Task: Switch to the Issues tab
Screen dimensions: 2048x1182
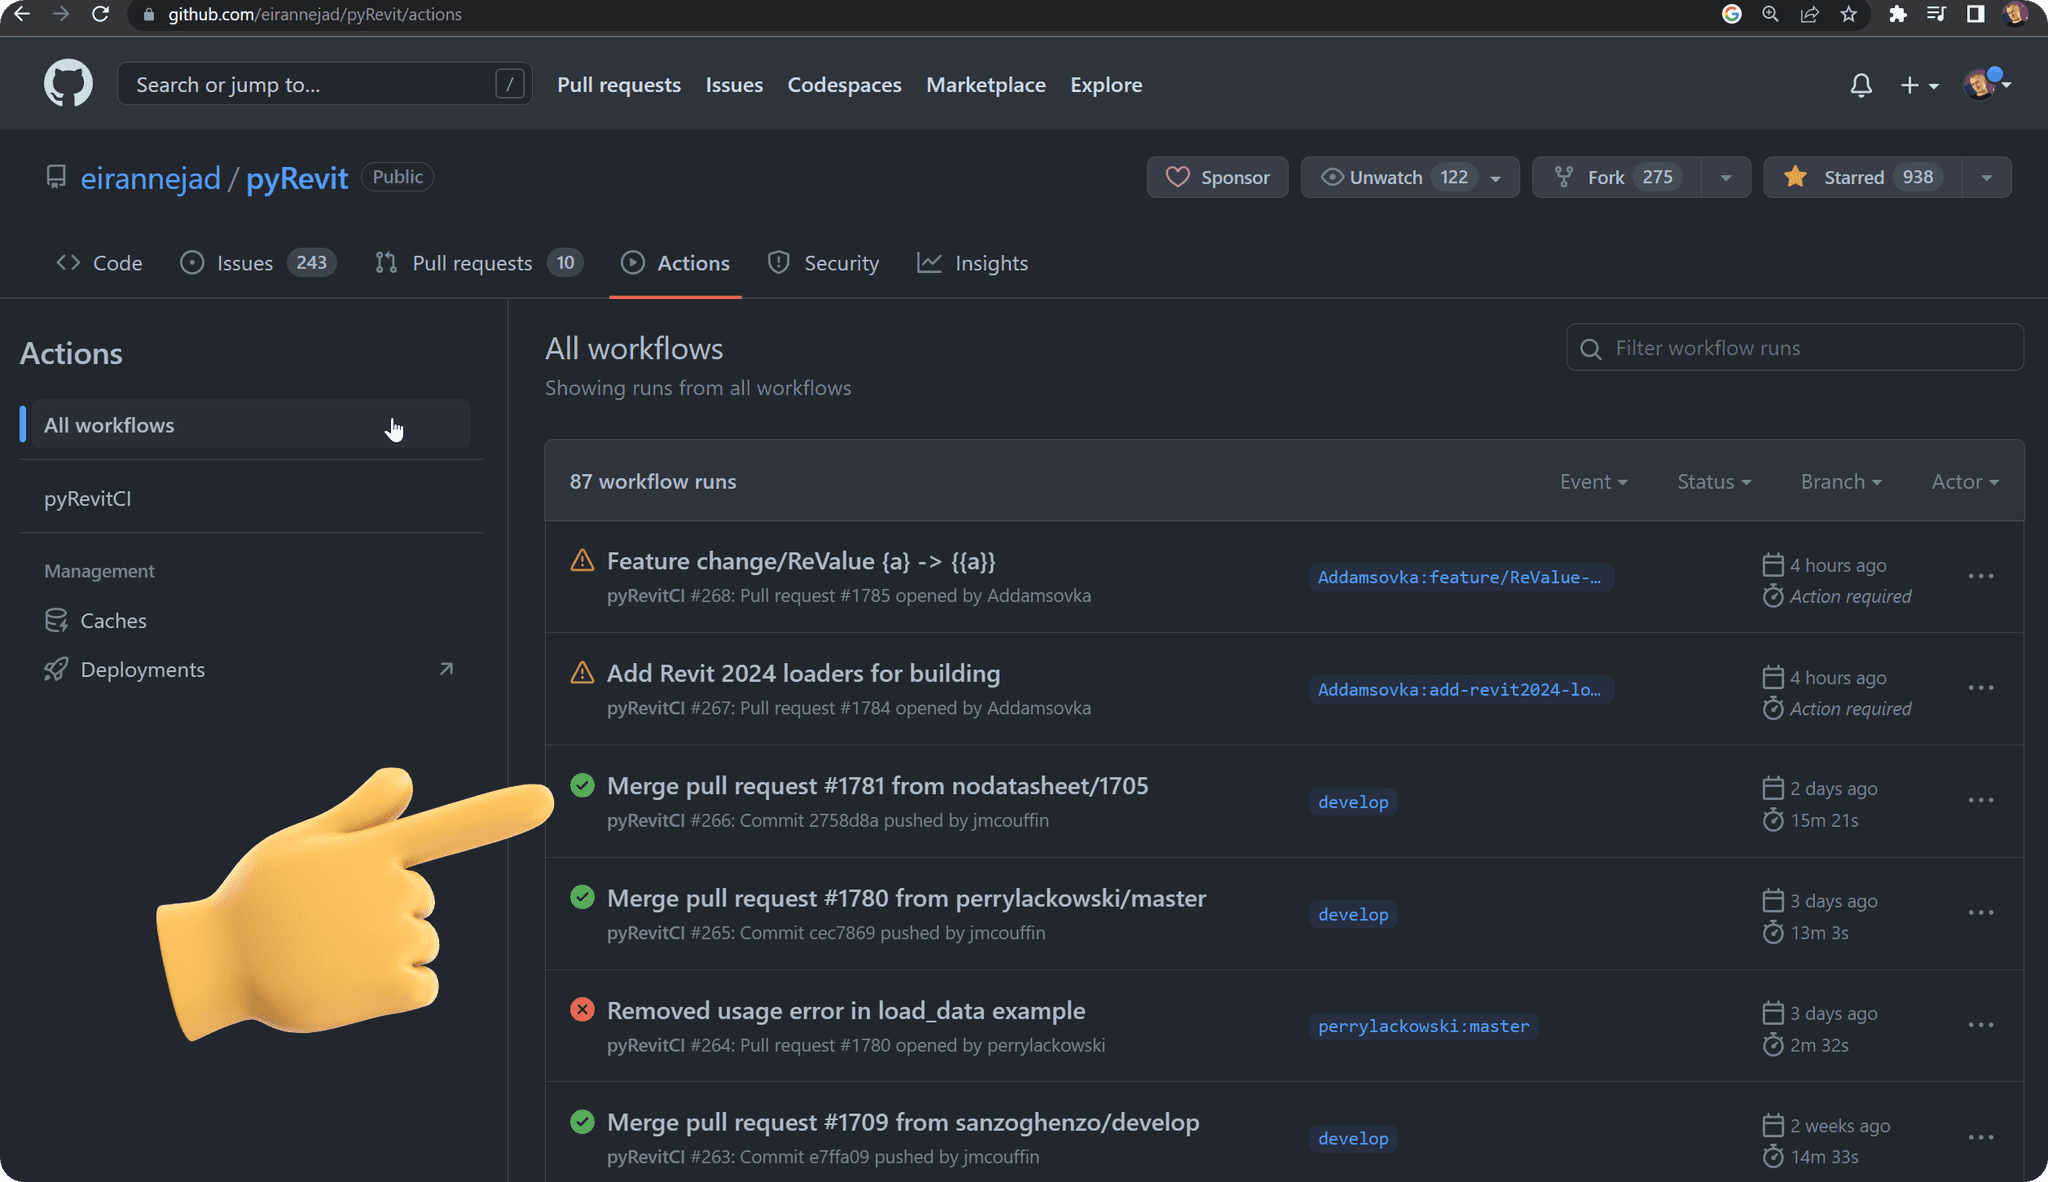Action: click(244, 263)
